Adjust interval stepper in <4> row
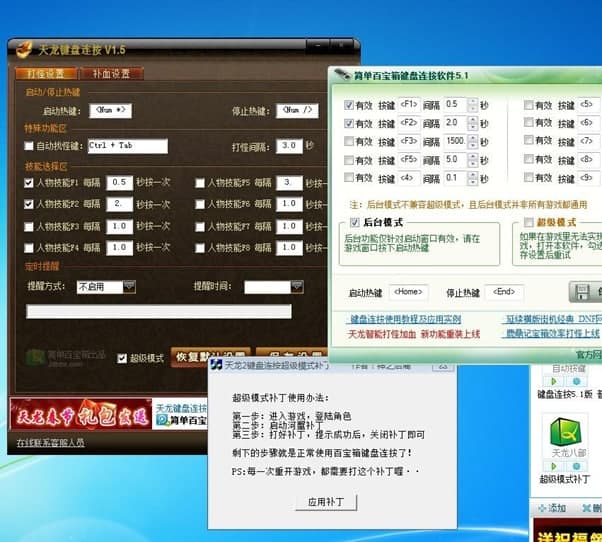Screen dimensions: 602x542 pyautogui.click(x=473, y=178)
